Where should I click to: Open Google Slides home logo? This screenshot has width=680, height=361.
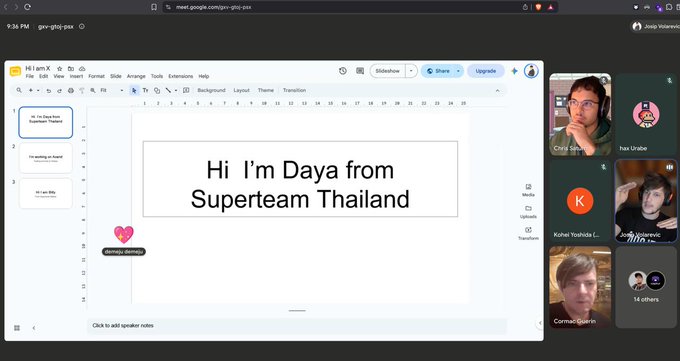coord(15,71)
